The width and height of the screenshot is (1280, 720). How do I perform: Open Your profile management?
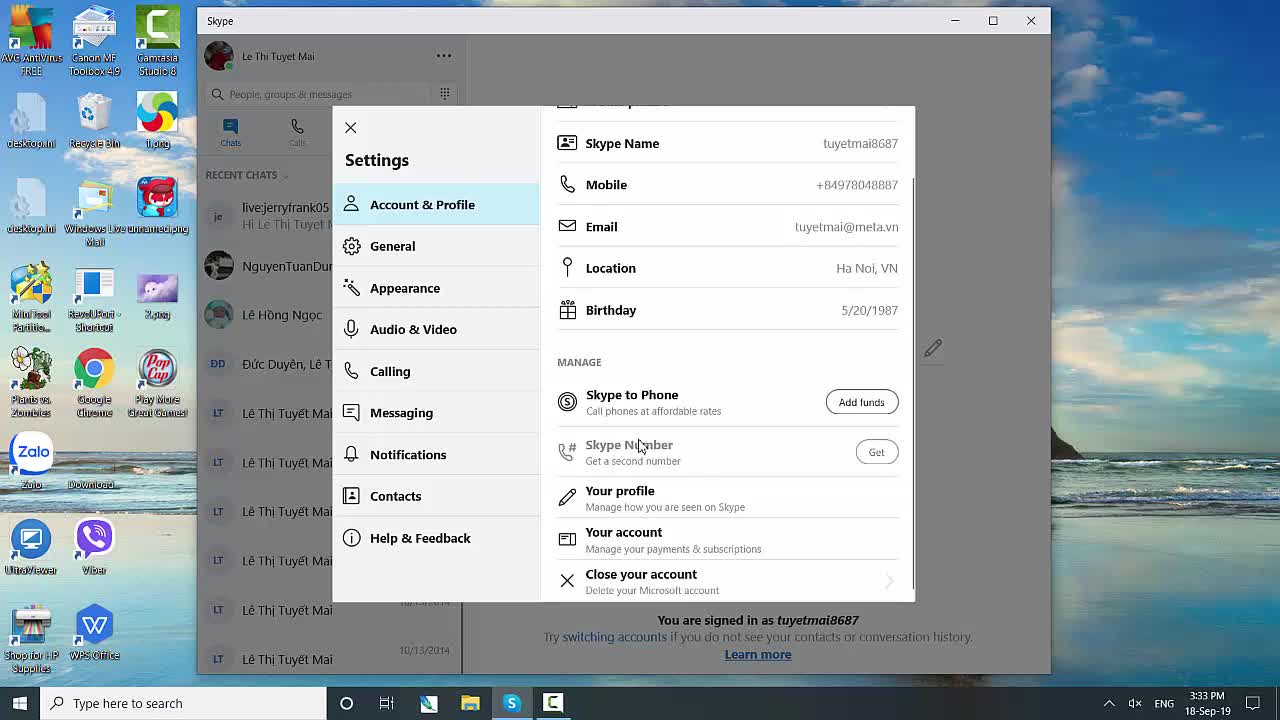[727, 498]
